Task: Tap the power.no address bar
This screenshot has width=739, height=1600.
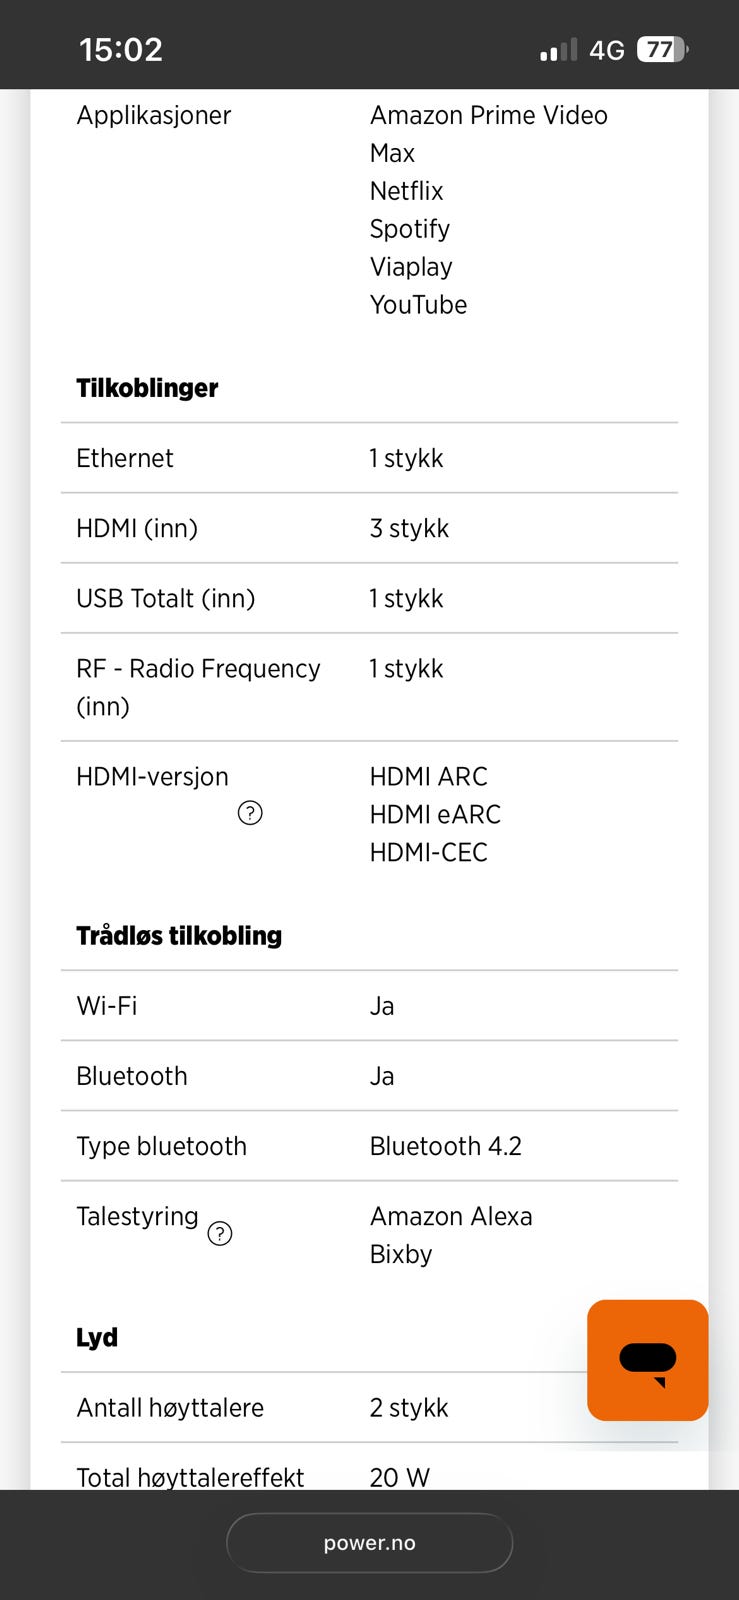Action: (369, 1543)
